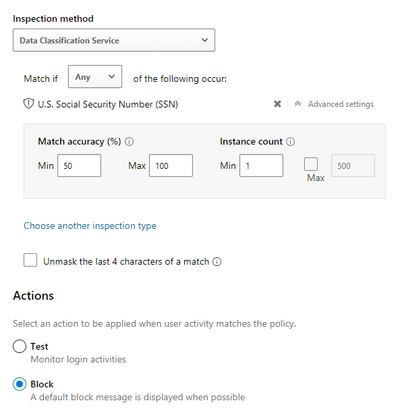Select the Test action radio button
This screenshot has width=400, height=418.
(x=19, y=346)
